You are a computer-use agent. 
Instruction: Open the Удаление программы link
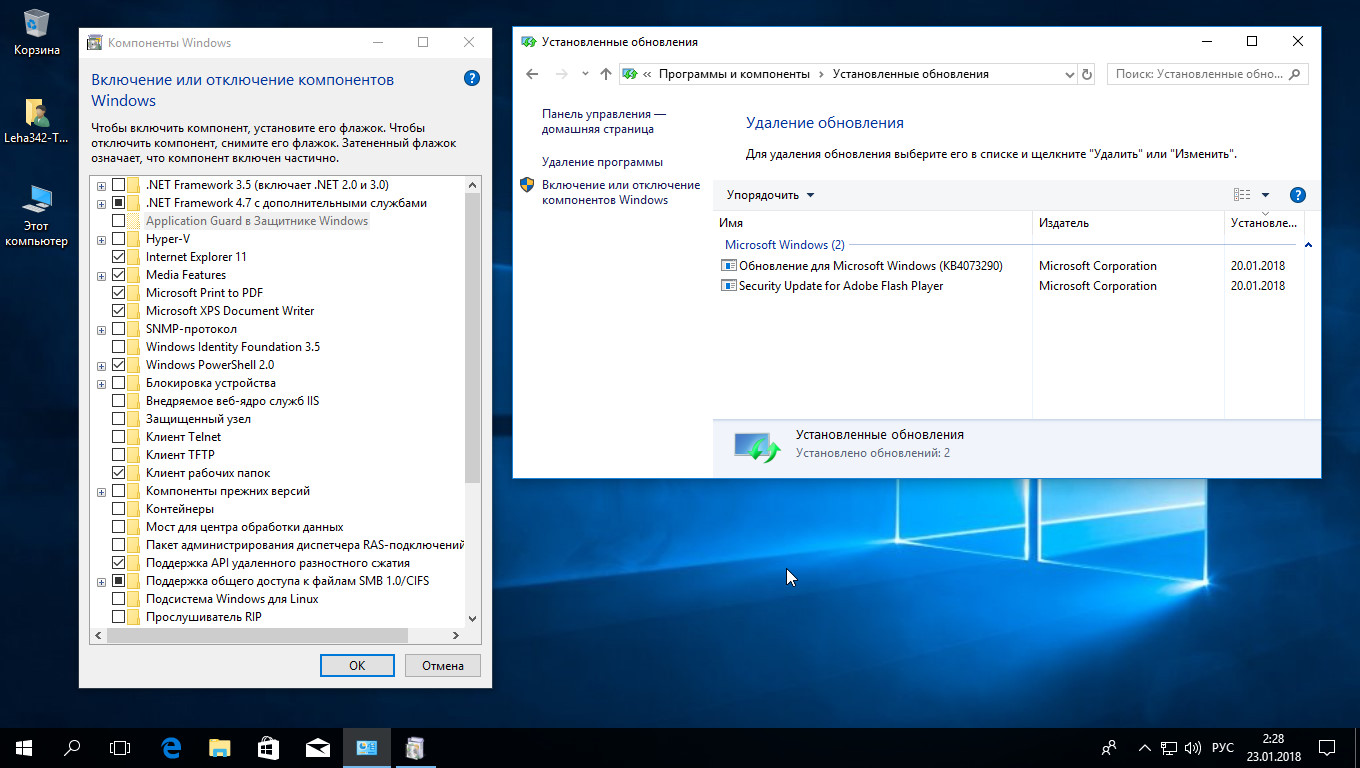pyautogui.click(x=602, y=162)
